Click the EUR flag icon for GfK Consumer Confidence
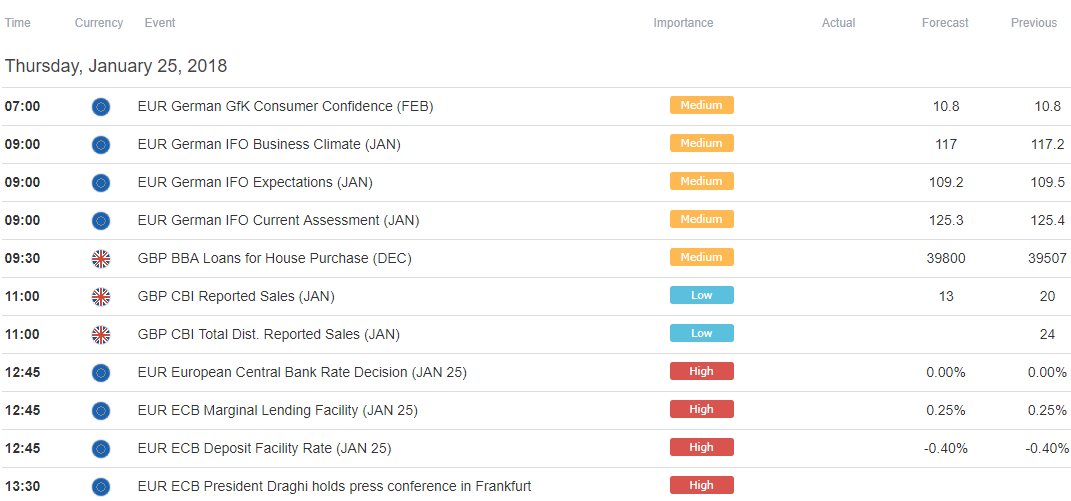Screen dimensions: 1071x501 [100, 107]
